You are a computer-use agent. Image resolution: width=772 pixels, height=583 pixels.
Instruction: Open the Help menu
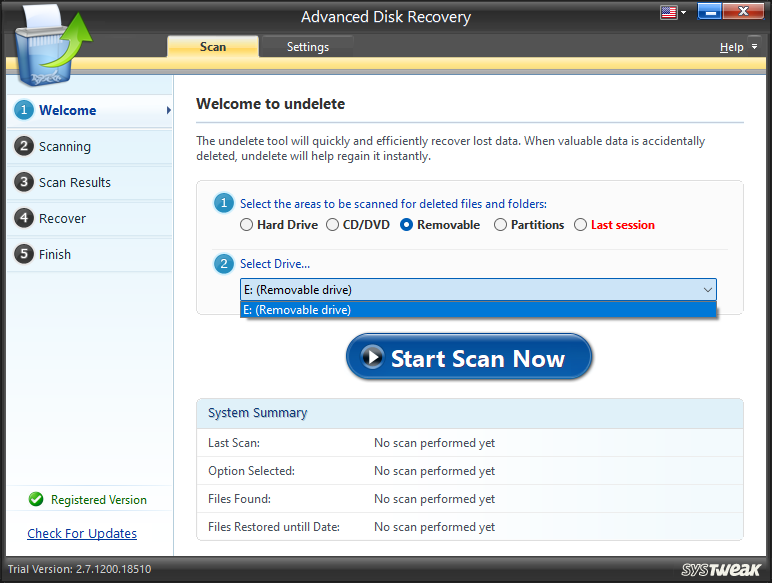[x=737, y=47]
